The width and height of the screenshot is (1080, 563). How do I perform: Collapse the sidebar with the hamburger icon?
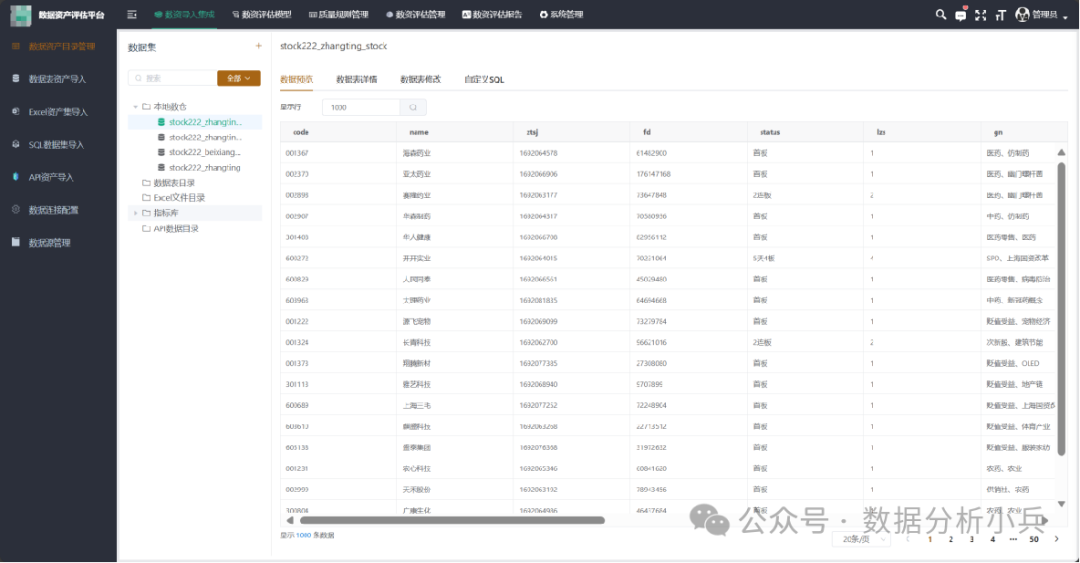pyautogui.click(x=132, y=14)
